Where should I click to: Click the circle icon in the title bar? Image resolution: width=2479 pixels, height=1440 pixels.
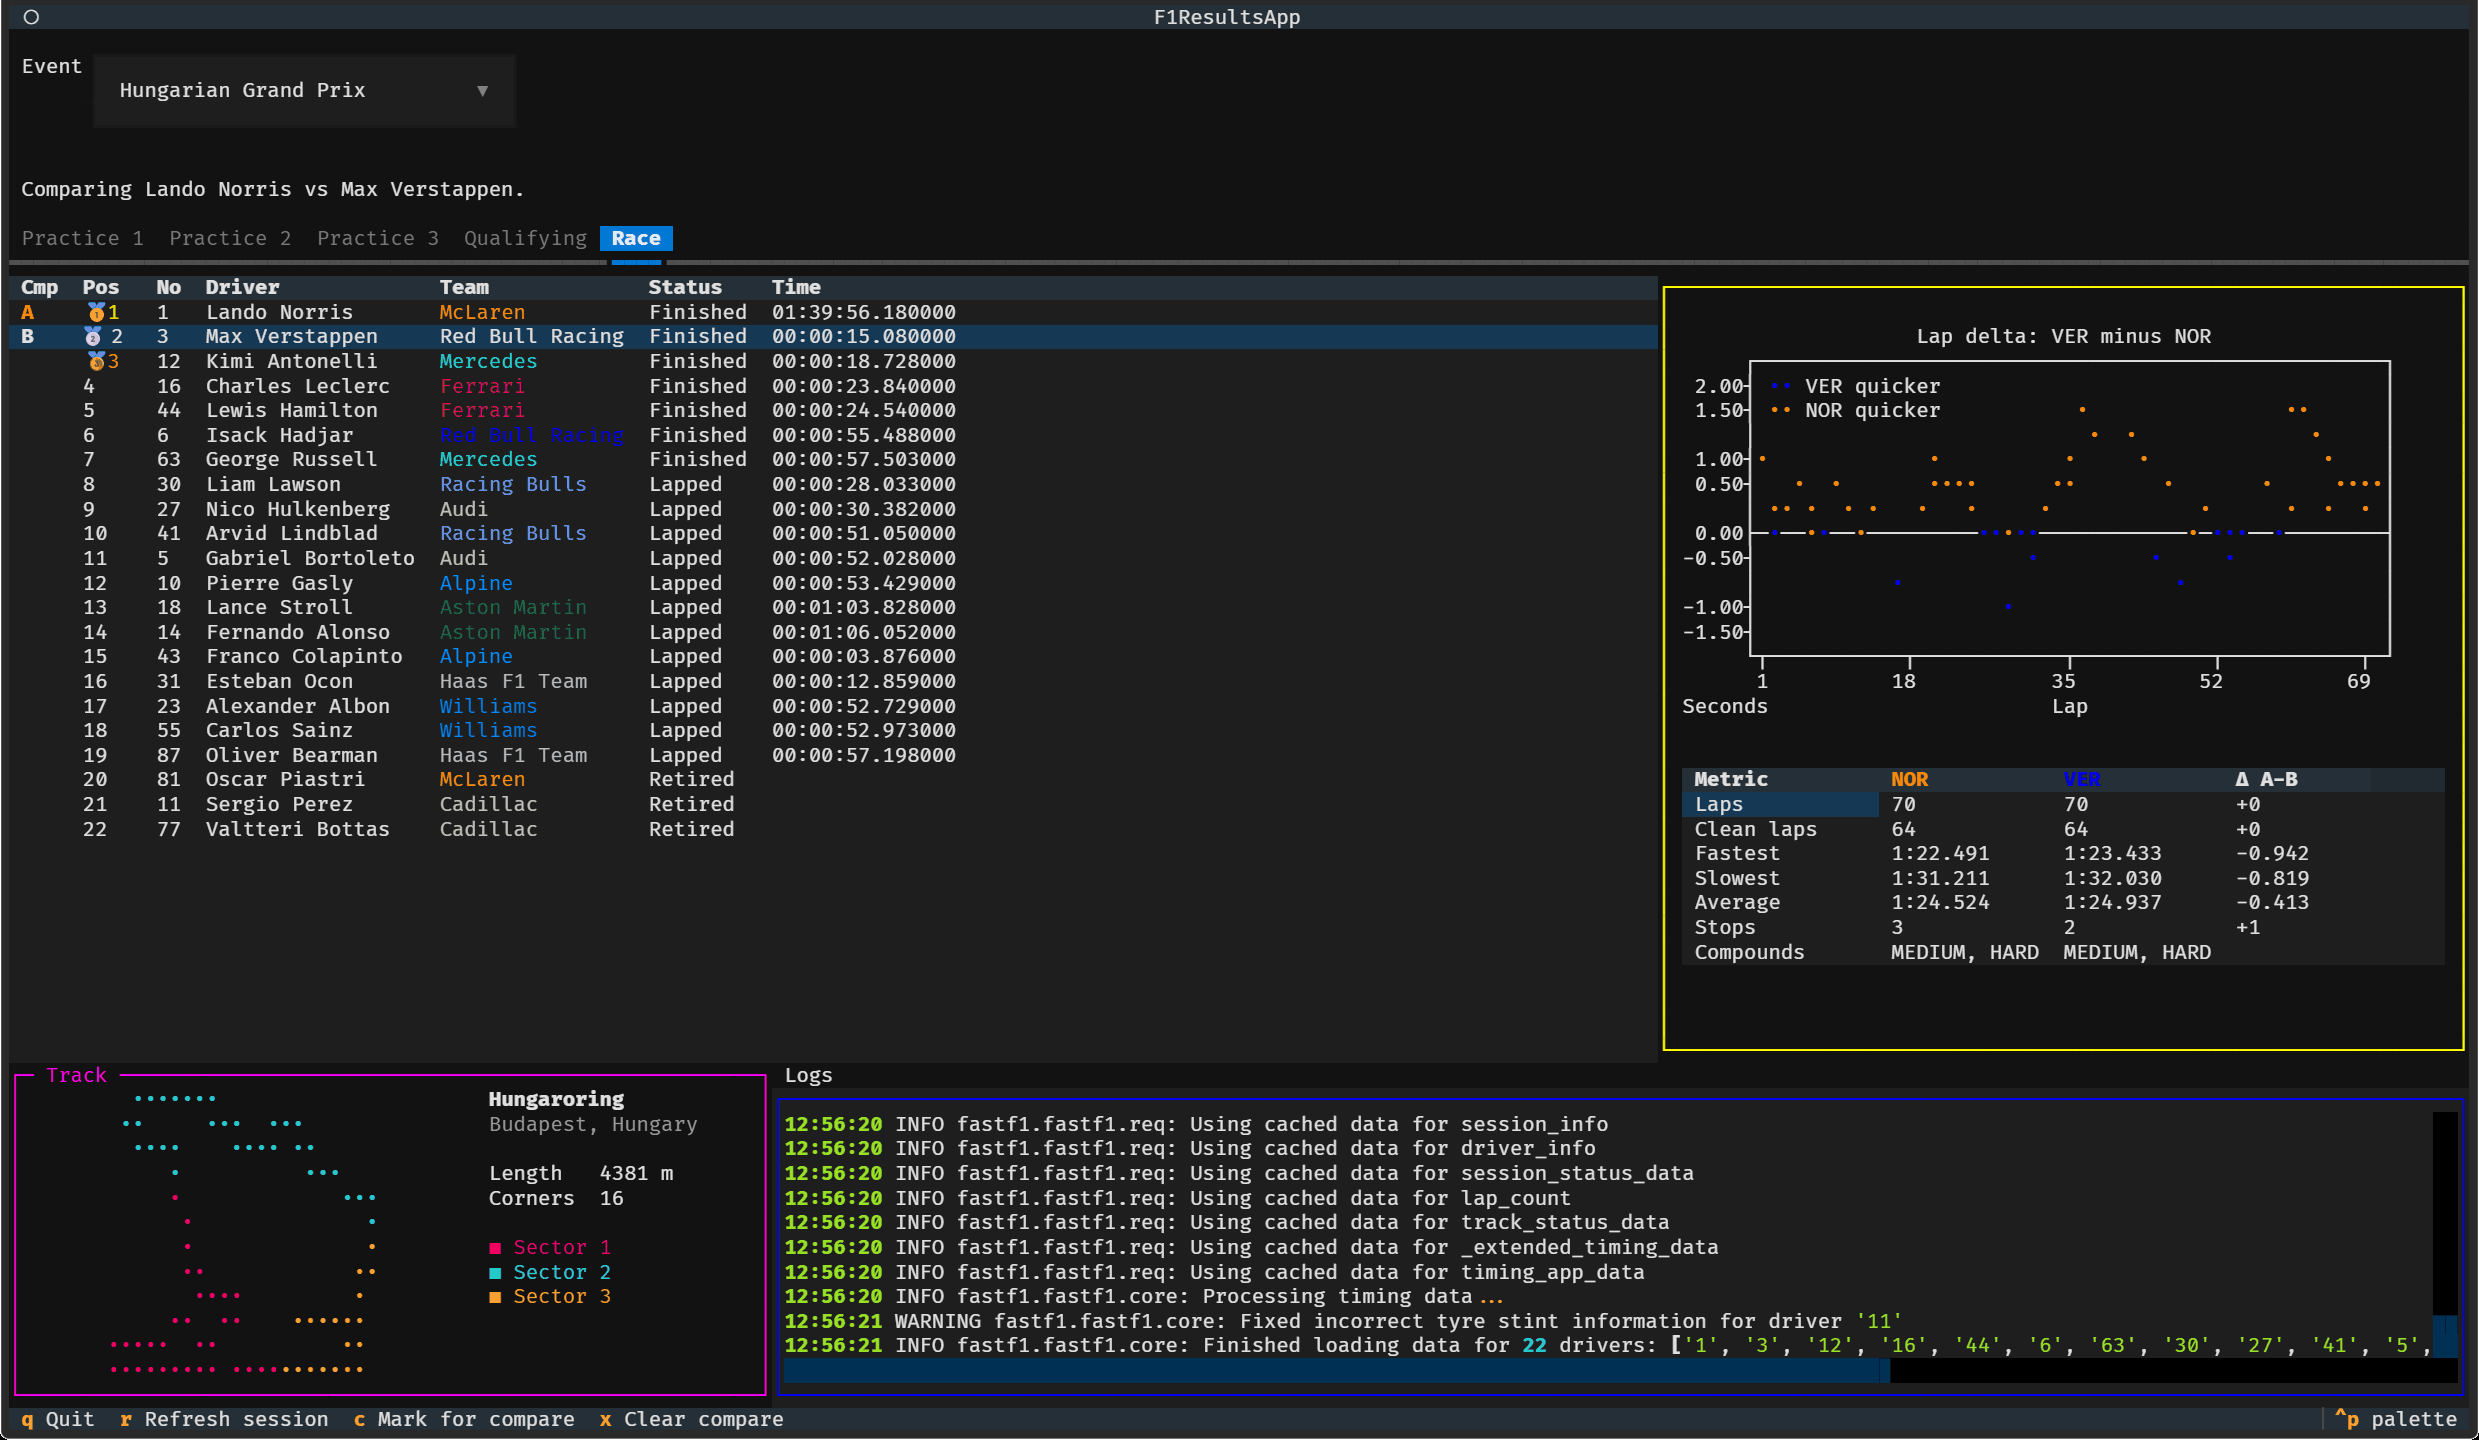pyautogui.click(x=31, y=17)
